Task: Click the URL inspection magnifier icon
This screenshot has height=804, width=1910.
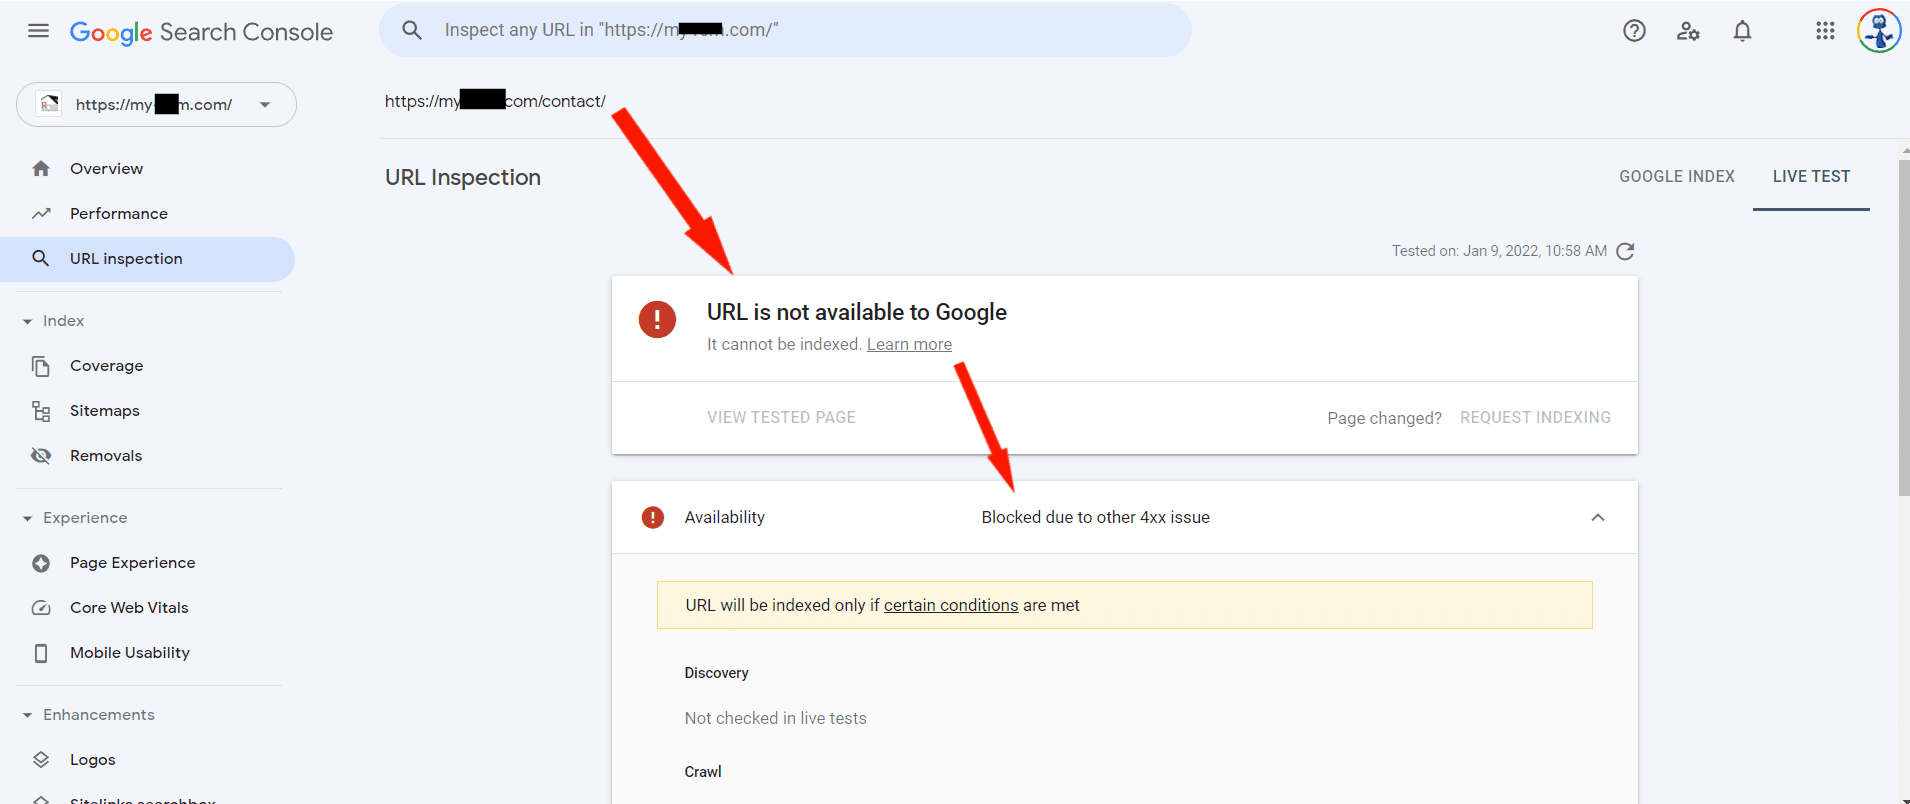Action: pyautogui.click(x=41, y=259)
